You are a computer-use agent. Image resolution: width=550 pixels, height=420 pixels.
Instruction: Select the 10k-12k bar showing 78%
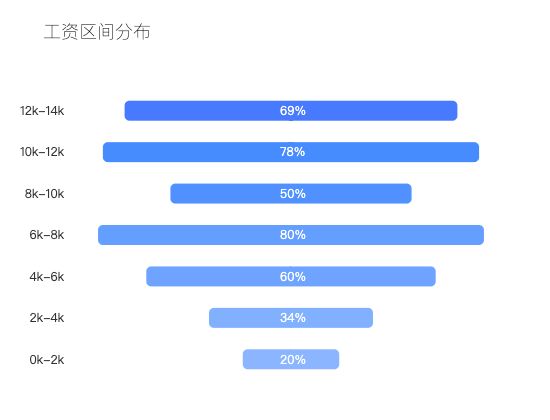point(291,152)
